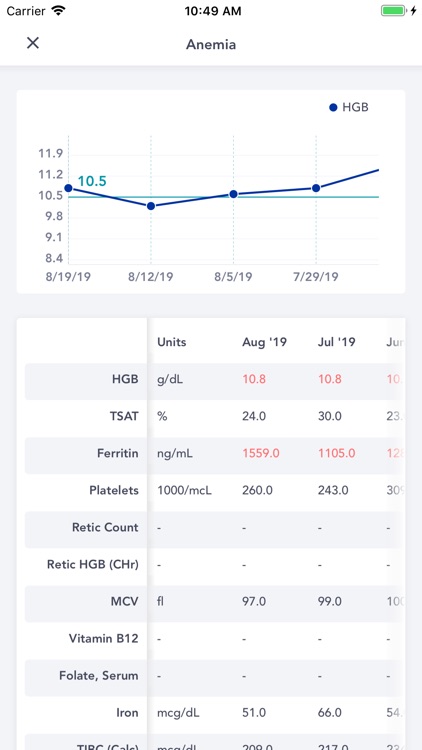The image size is (422, 750).
Task: Close the Anemia screen with X
Action: tap(33, 43)
